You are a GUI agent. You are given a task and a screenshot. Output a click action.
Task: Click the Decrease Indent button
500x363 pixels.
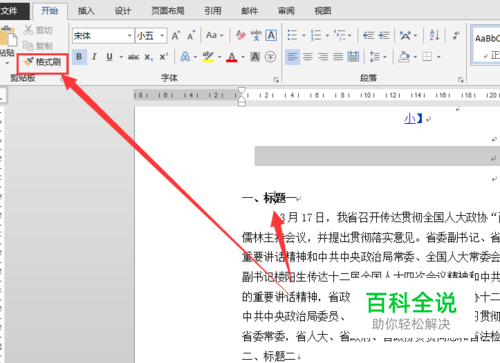369,35
